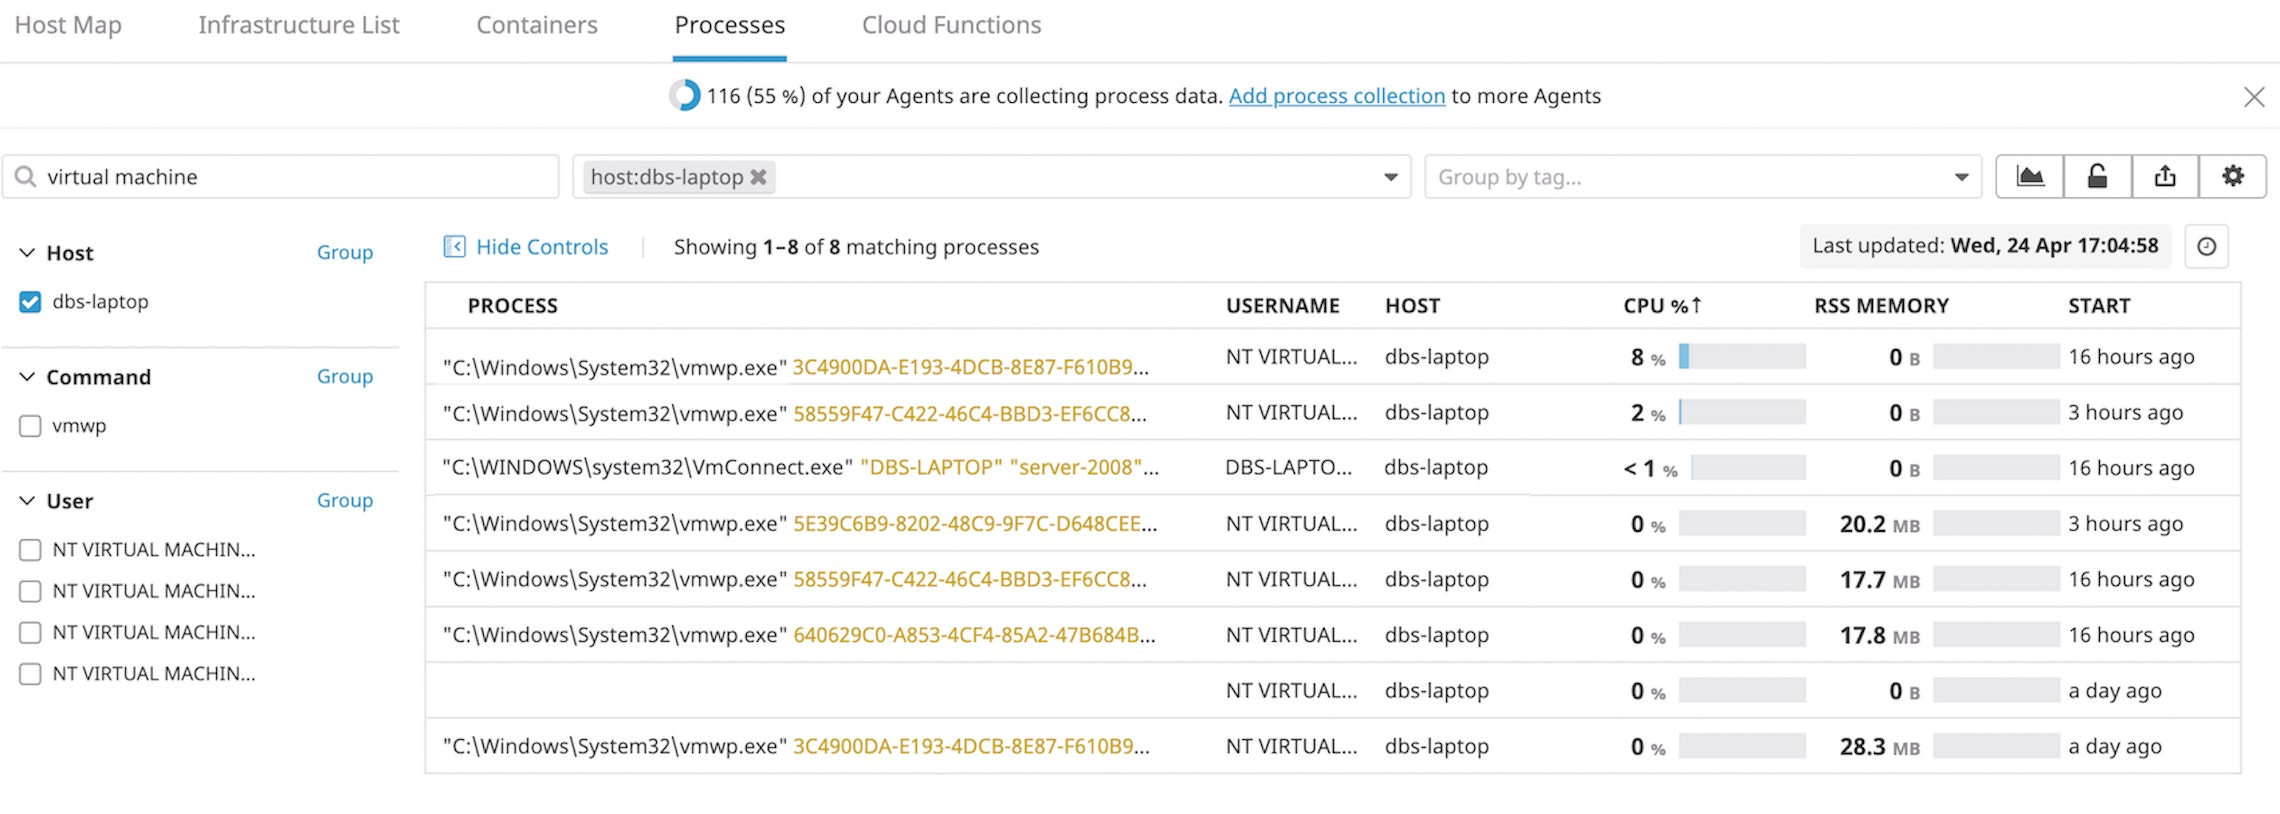Click Group link next to Host
Viewport: 2280px width, 814px height.
pos(344,253)
